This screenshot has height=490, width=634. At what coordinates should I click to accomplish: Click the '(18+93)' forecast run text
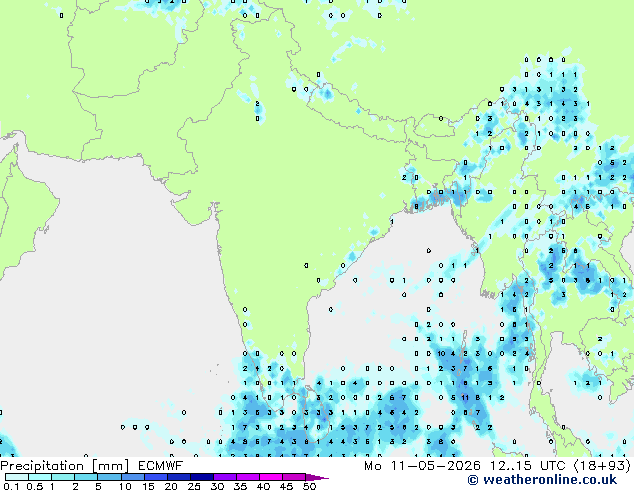pyautogui.click(x=602, y=466)
